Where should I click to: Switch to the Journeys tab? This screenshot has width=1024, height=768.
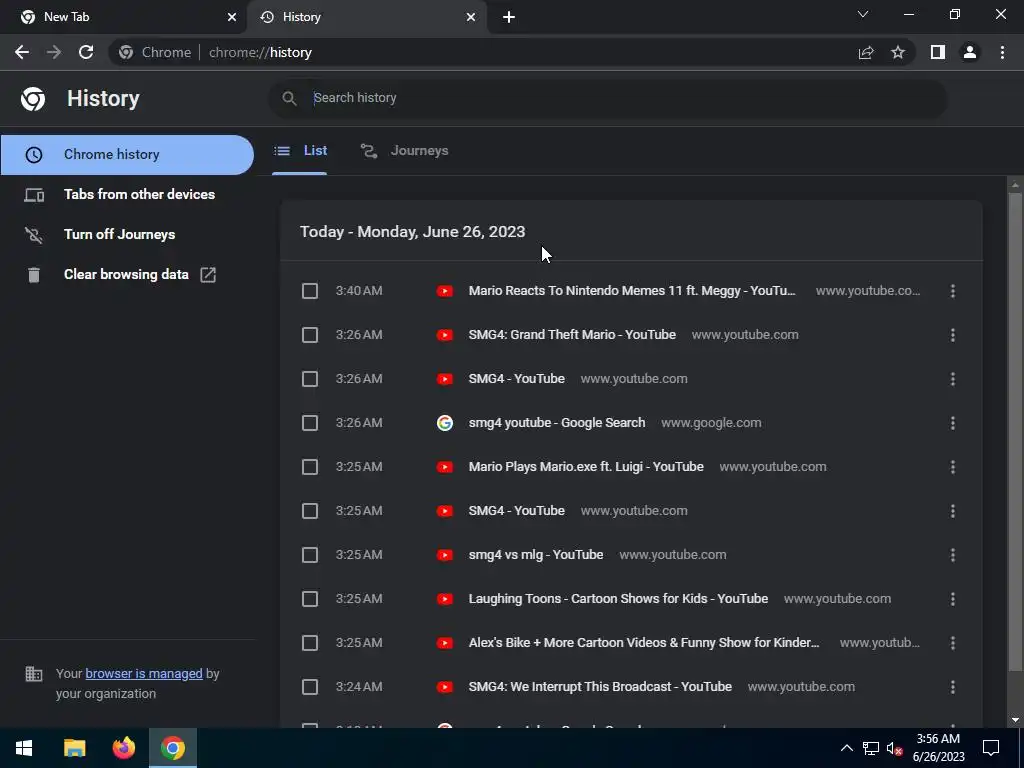(x=405, y=151)
